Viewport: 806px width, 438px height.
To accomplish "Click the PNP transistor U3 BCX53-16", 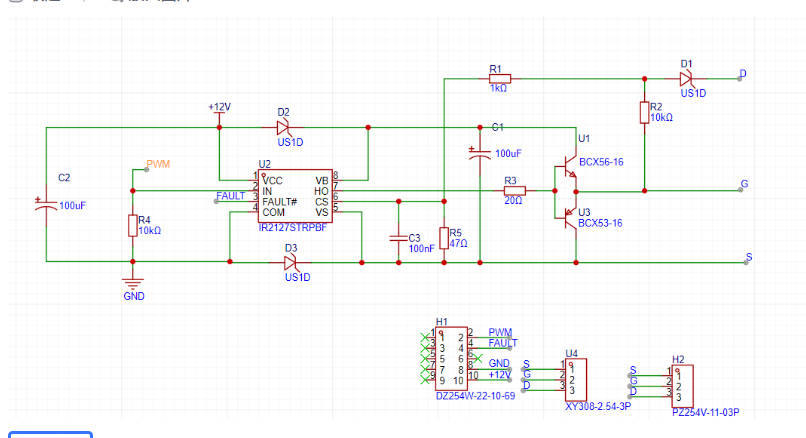I will (569, 212).
